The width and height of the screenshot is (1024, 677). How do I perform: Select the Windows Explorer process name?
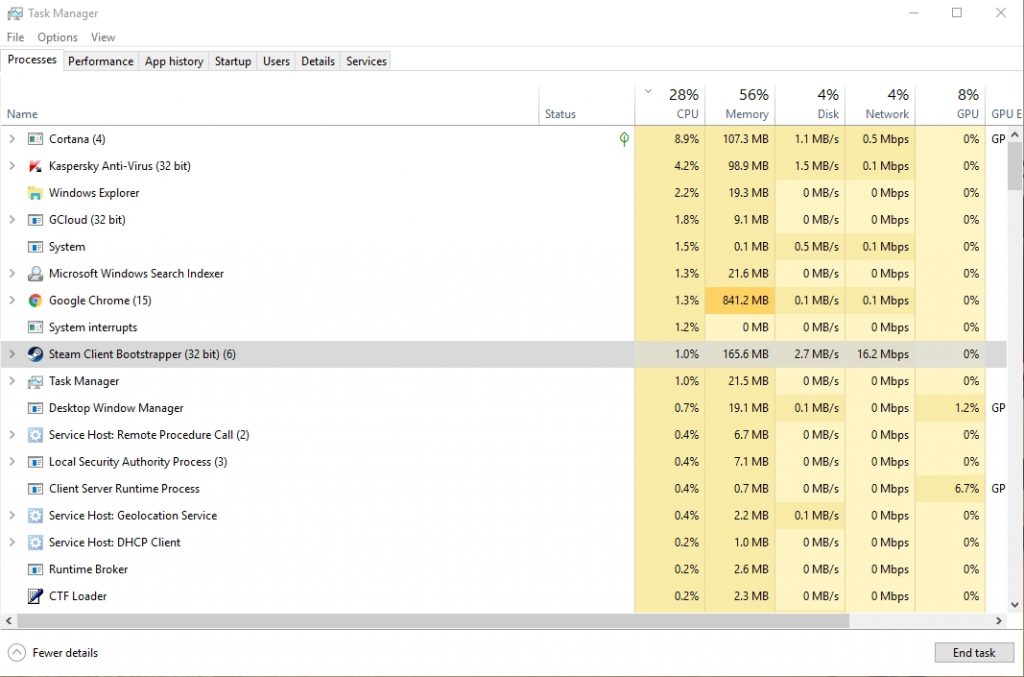(94, 193)
